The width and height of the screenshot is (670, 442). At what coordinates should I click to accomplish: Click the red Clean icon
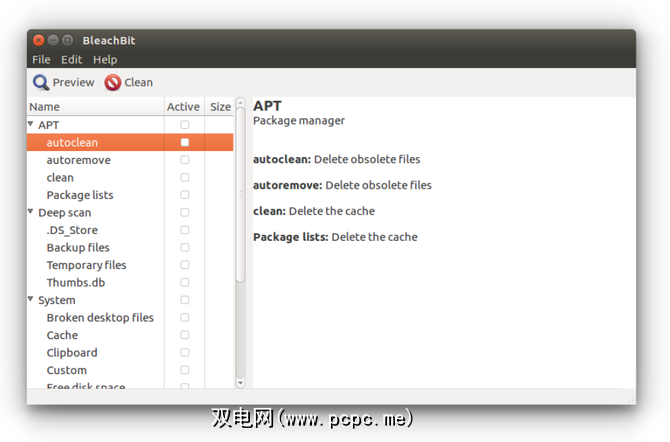pyautogui.click(x=112, y=82)
